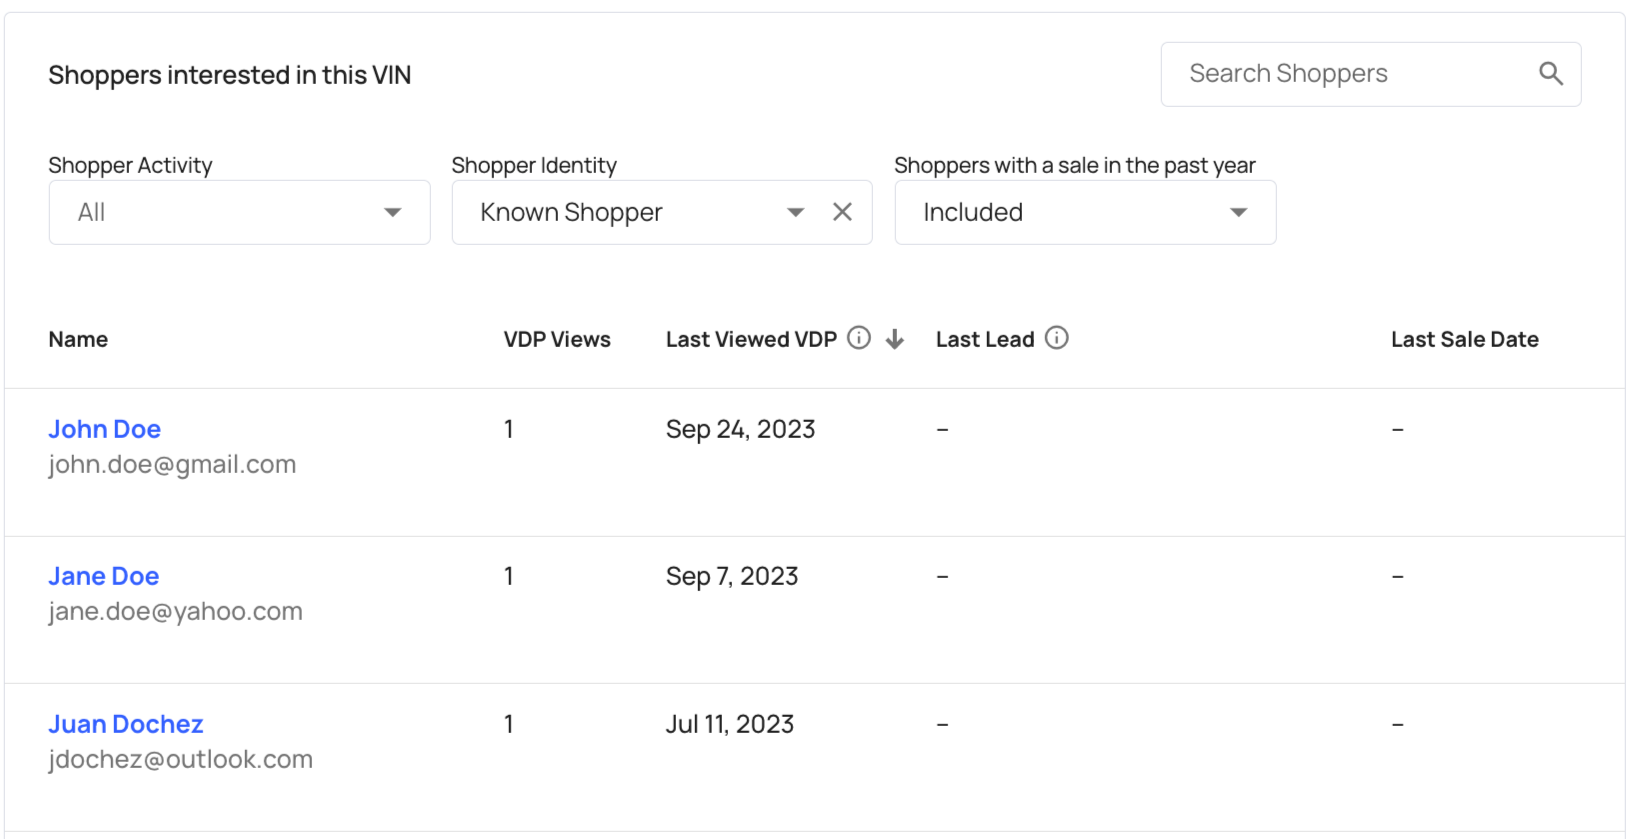The image size is (1646, 839).
Task: Open Last Viewed VDP info tooltip icon
Action: [x=858, y=338]
